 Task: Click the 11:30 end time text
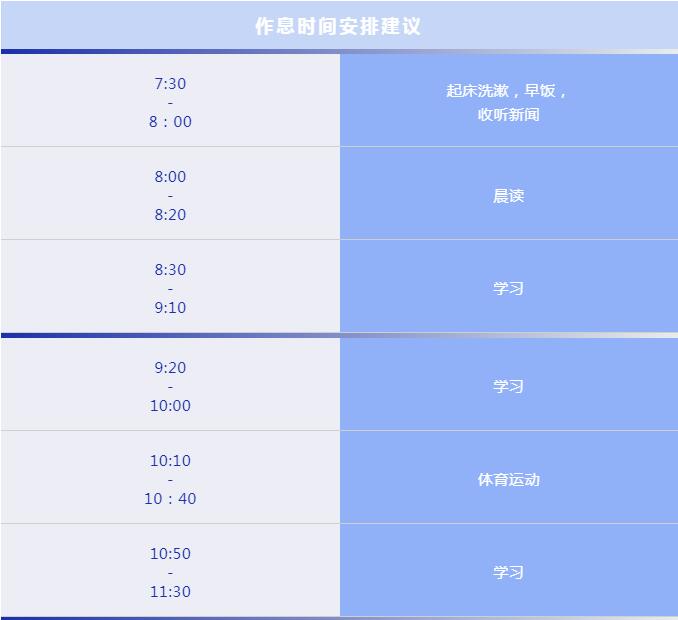pos(170,591)
